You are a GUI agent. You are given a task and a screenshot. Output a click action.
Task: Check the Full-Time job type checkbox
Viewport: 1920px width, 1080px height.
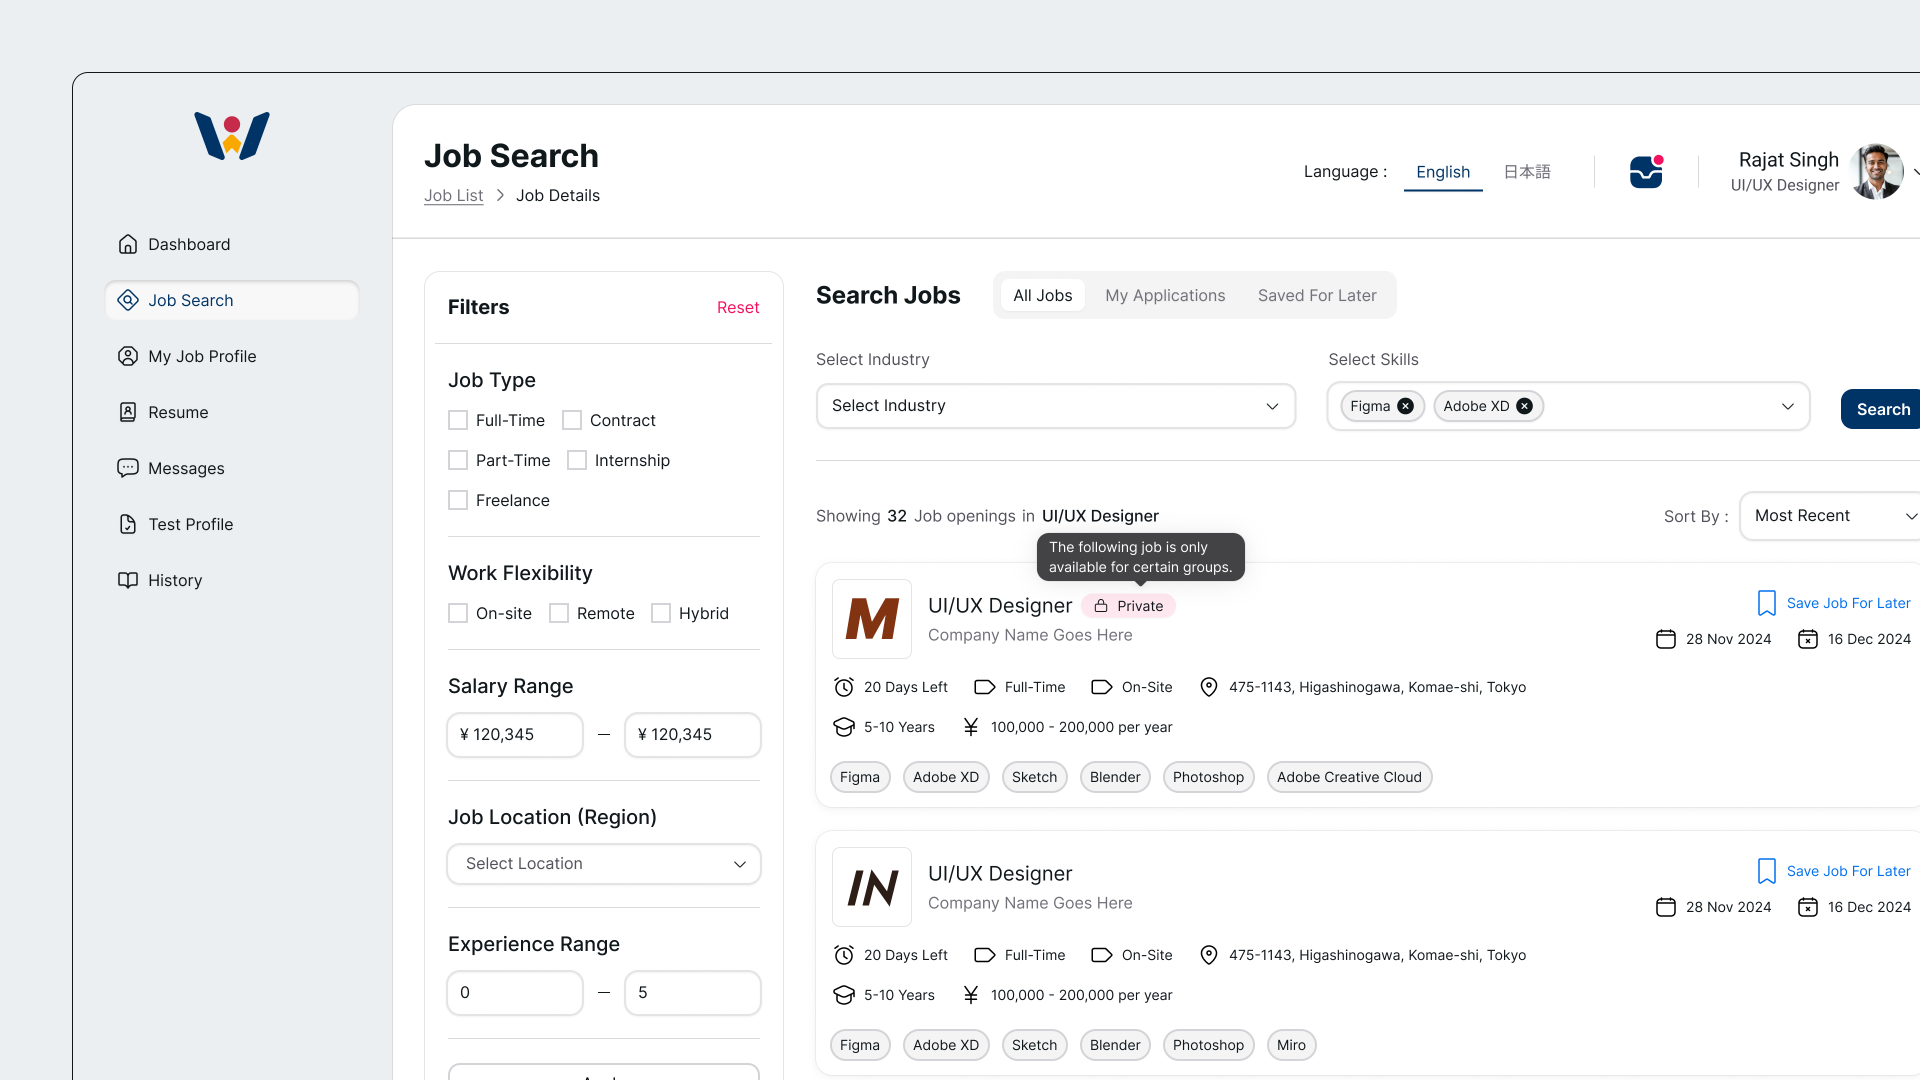click(458, 420)
